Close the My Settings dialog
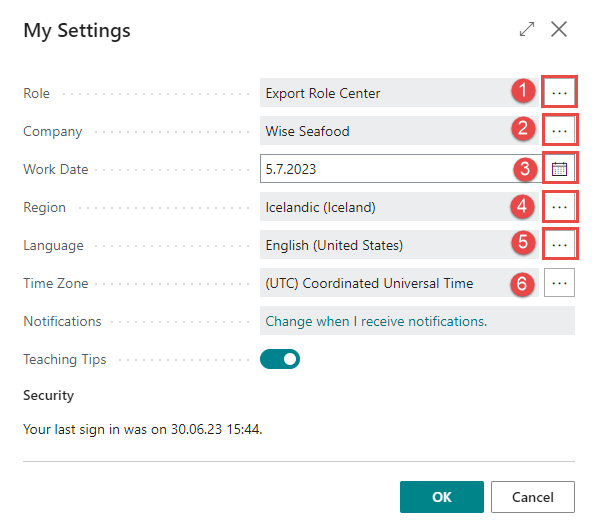The height and width of the screenshot is (532, 594). point(559,29)
